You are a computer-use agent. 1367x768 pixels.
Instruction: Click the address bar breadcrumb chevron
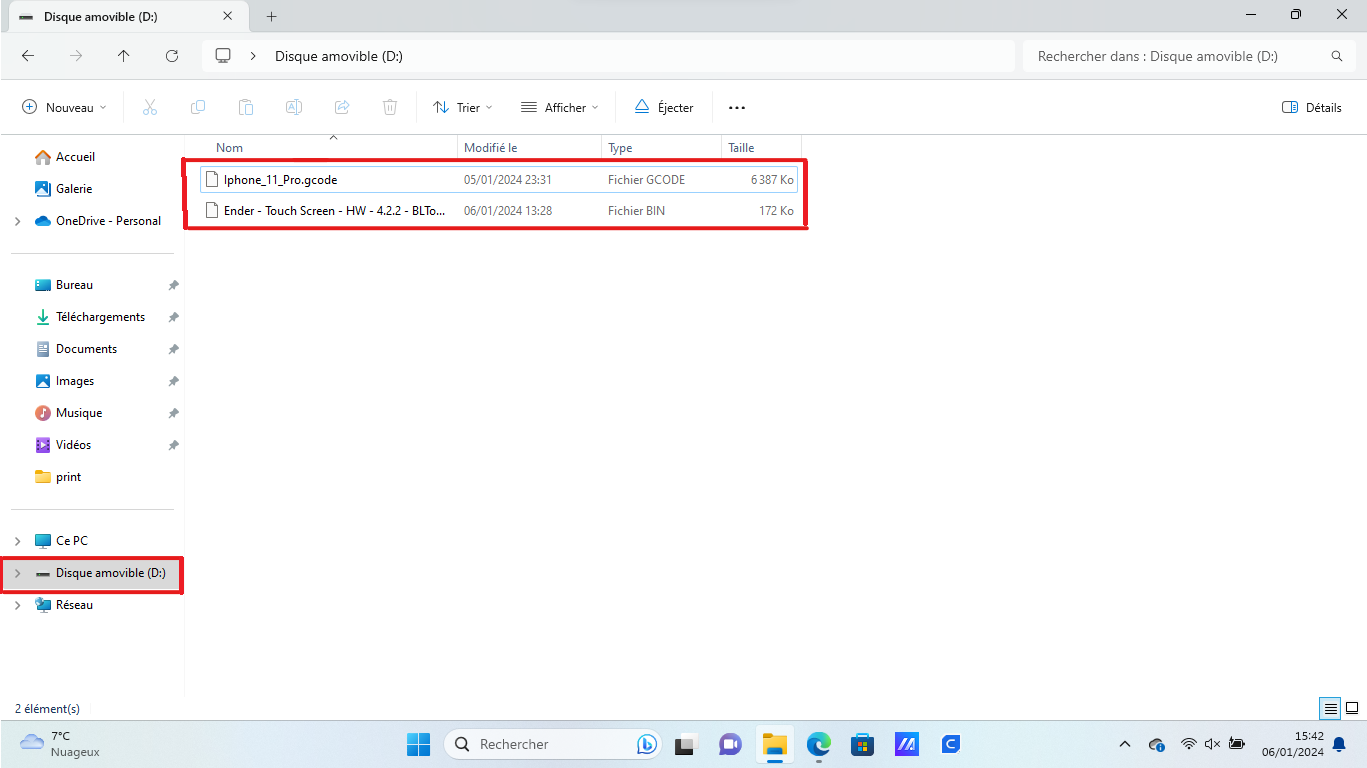tap(254, 56)
